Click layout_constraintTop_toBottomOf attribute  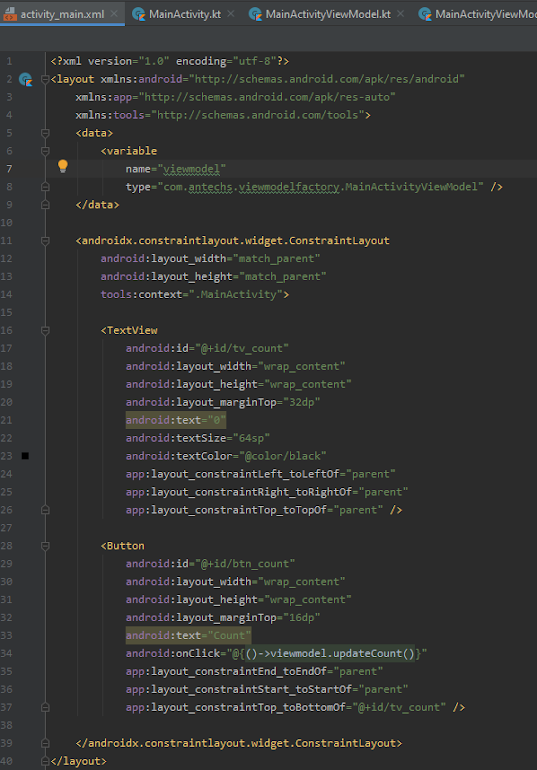[x=286, y=707]
